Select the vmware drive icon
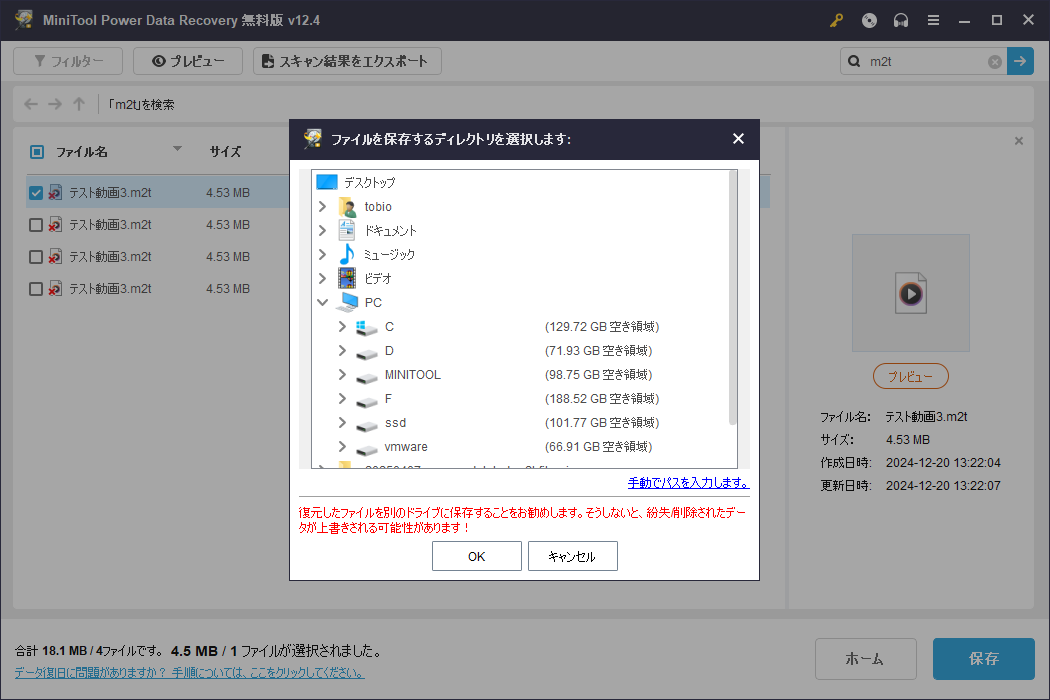This screenshot has height=700, width=1050. coord(367,449)
